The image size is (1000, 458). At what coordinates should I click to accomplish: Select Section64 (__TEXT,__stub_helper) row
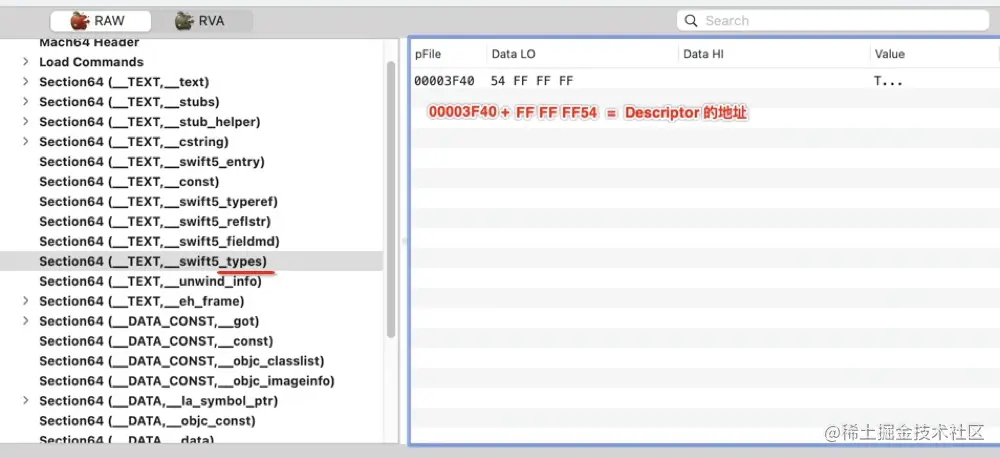pyautogui.click(x=191, y=121)
